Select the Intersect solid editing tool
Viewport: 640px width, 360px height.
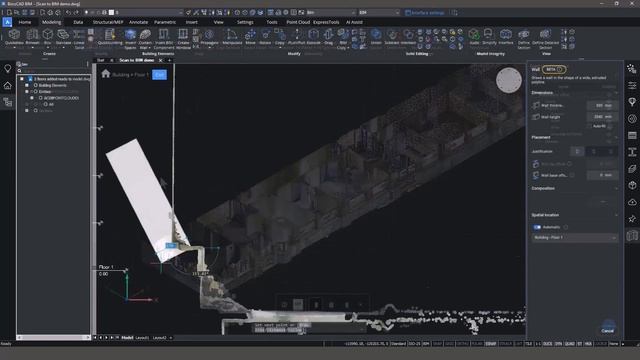pyautogui.click(x=408, y=37)
